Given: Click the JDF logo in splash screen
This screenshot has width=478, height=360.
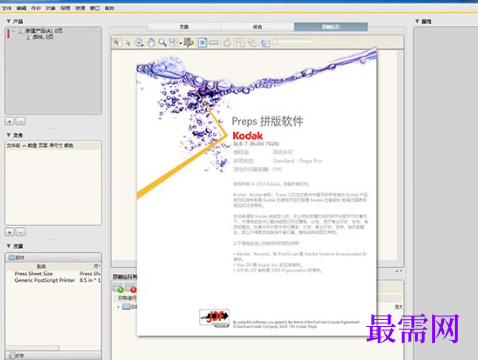Looking at the screenshot, I should [214, 318].
